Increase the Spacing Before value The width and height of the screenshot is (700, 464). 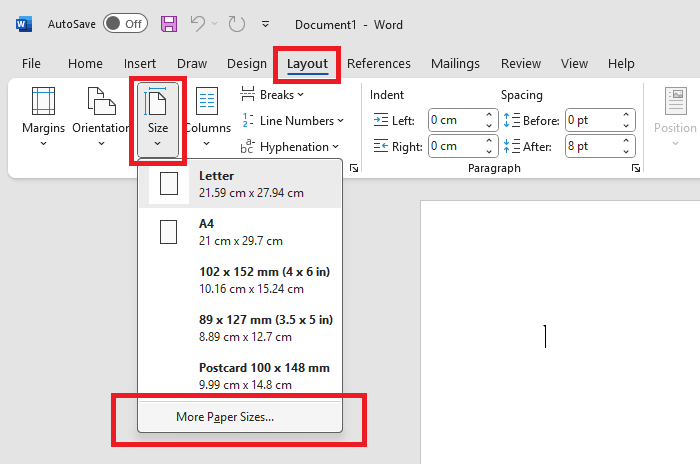coord(627,115)
